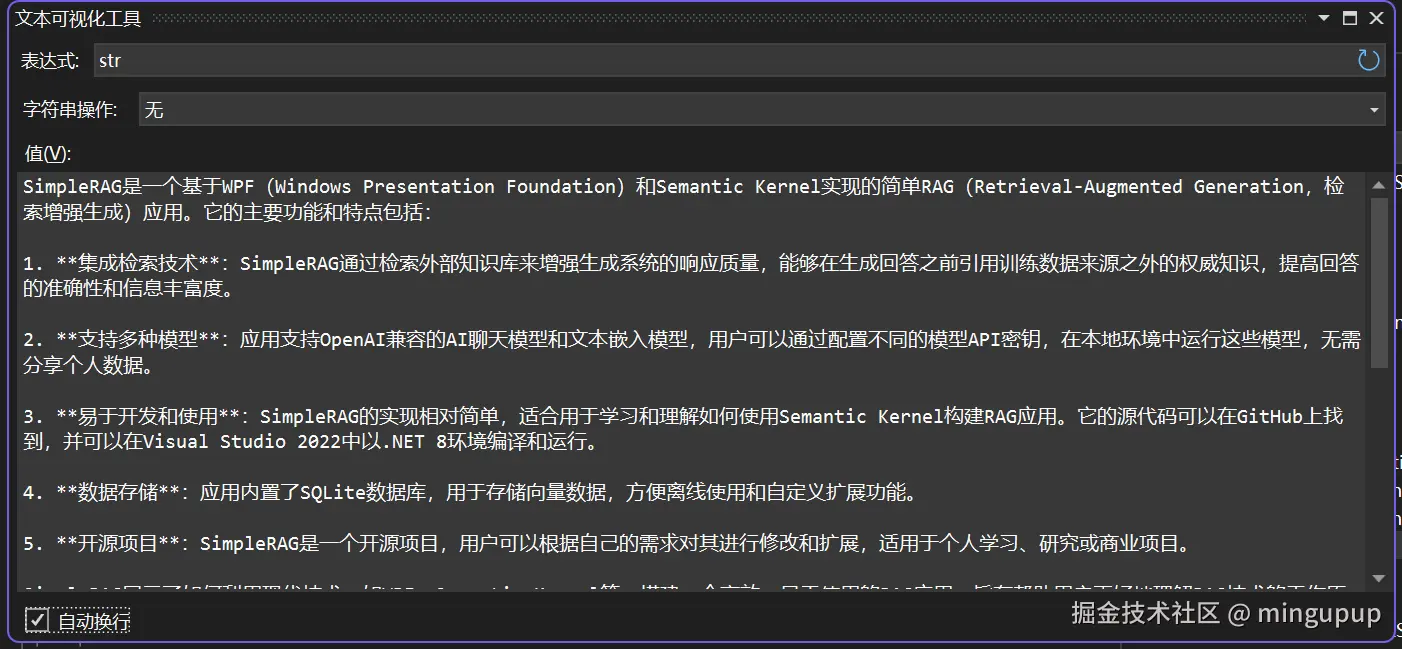Viewport: 1402px width, 649px height.
Task: Maximize the Text Visualizer window
Action: [1350, 18]
